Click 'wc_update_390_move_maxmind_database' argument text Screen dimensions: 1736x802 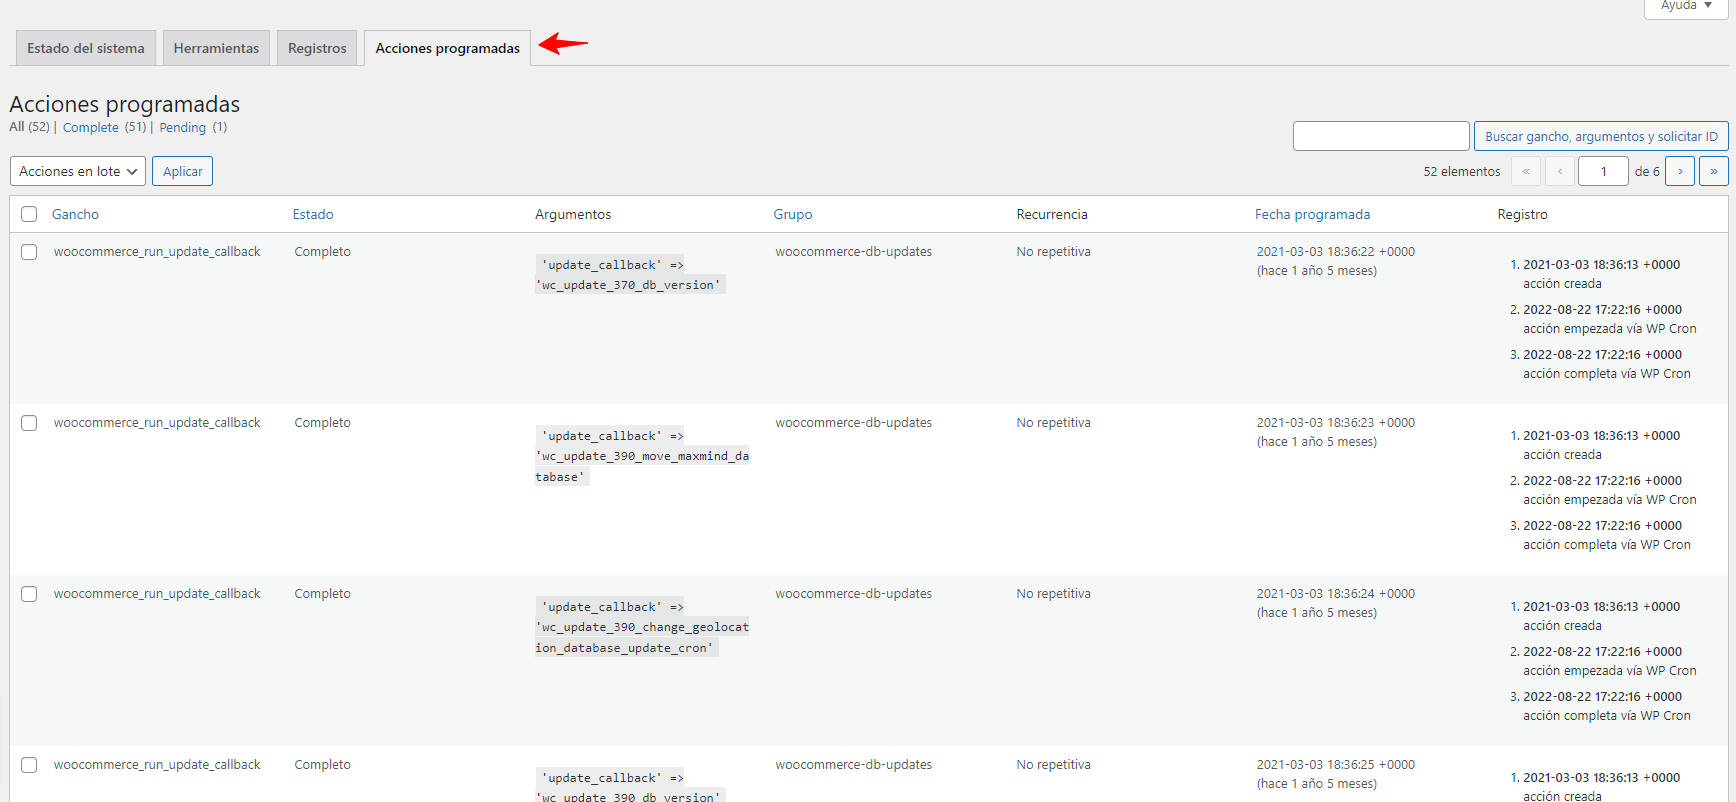click(642, 466)
